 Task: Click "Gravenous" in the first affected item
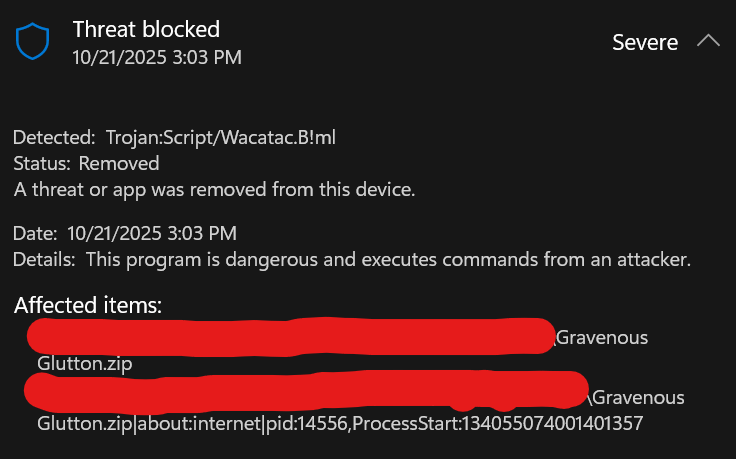(x=602, y=338)
